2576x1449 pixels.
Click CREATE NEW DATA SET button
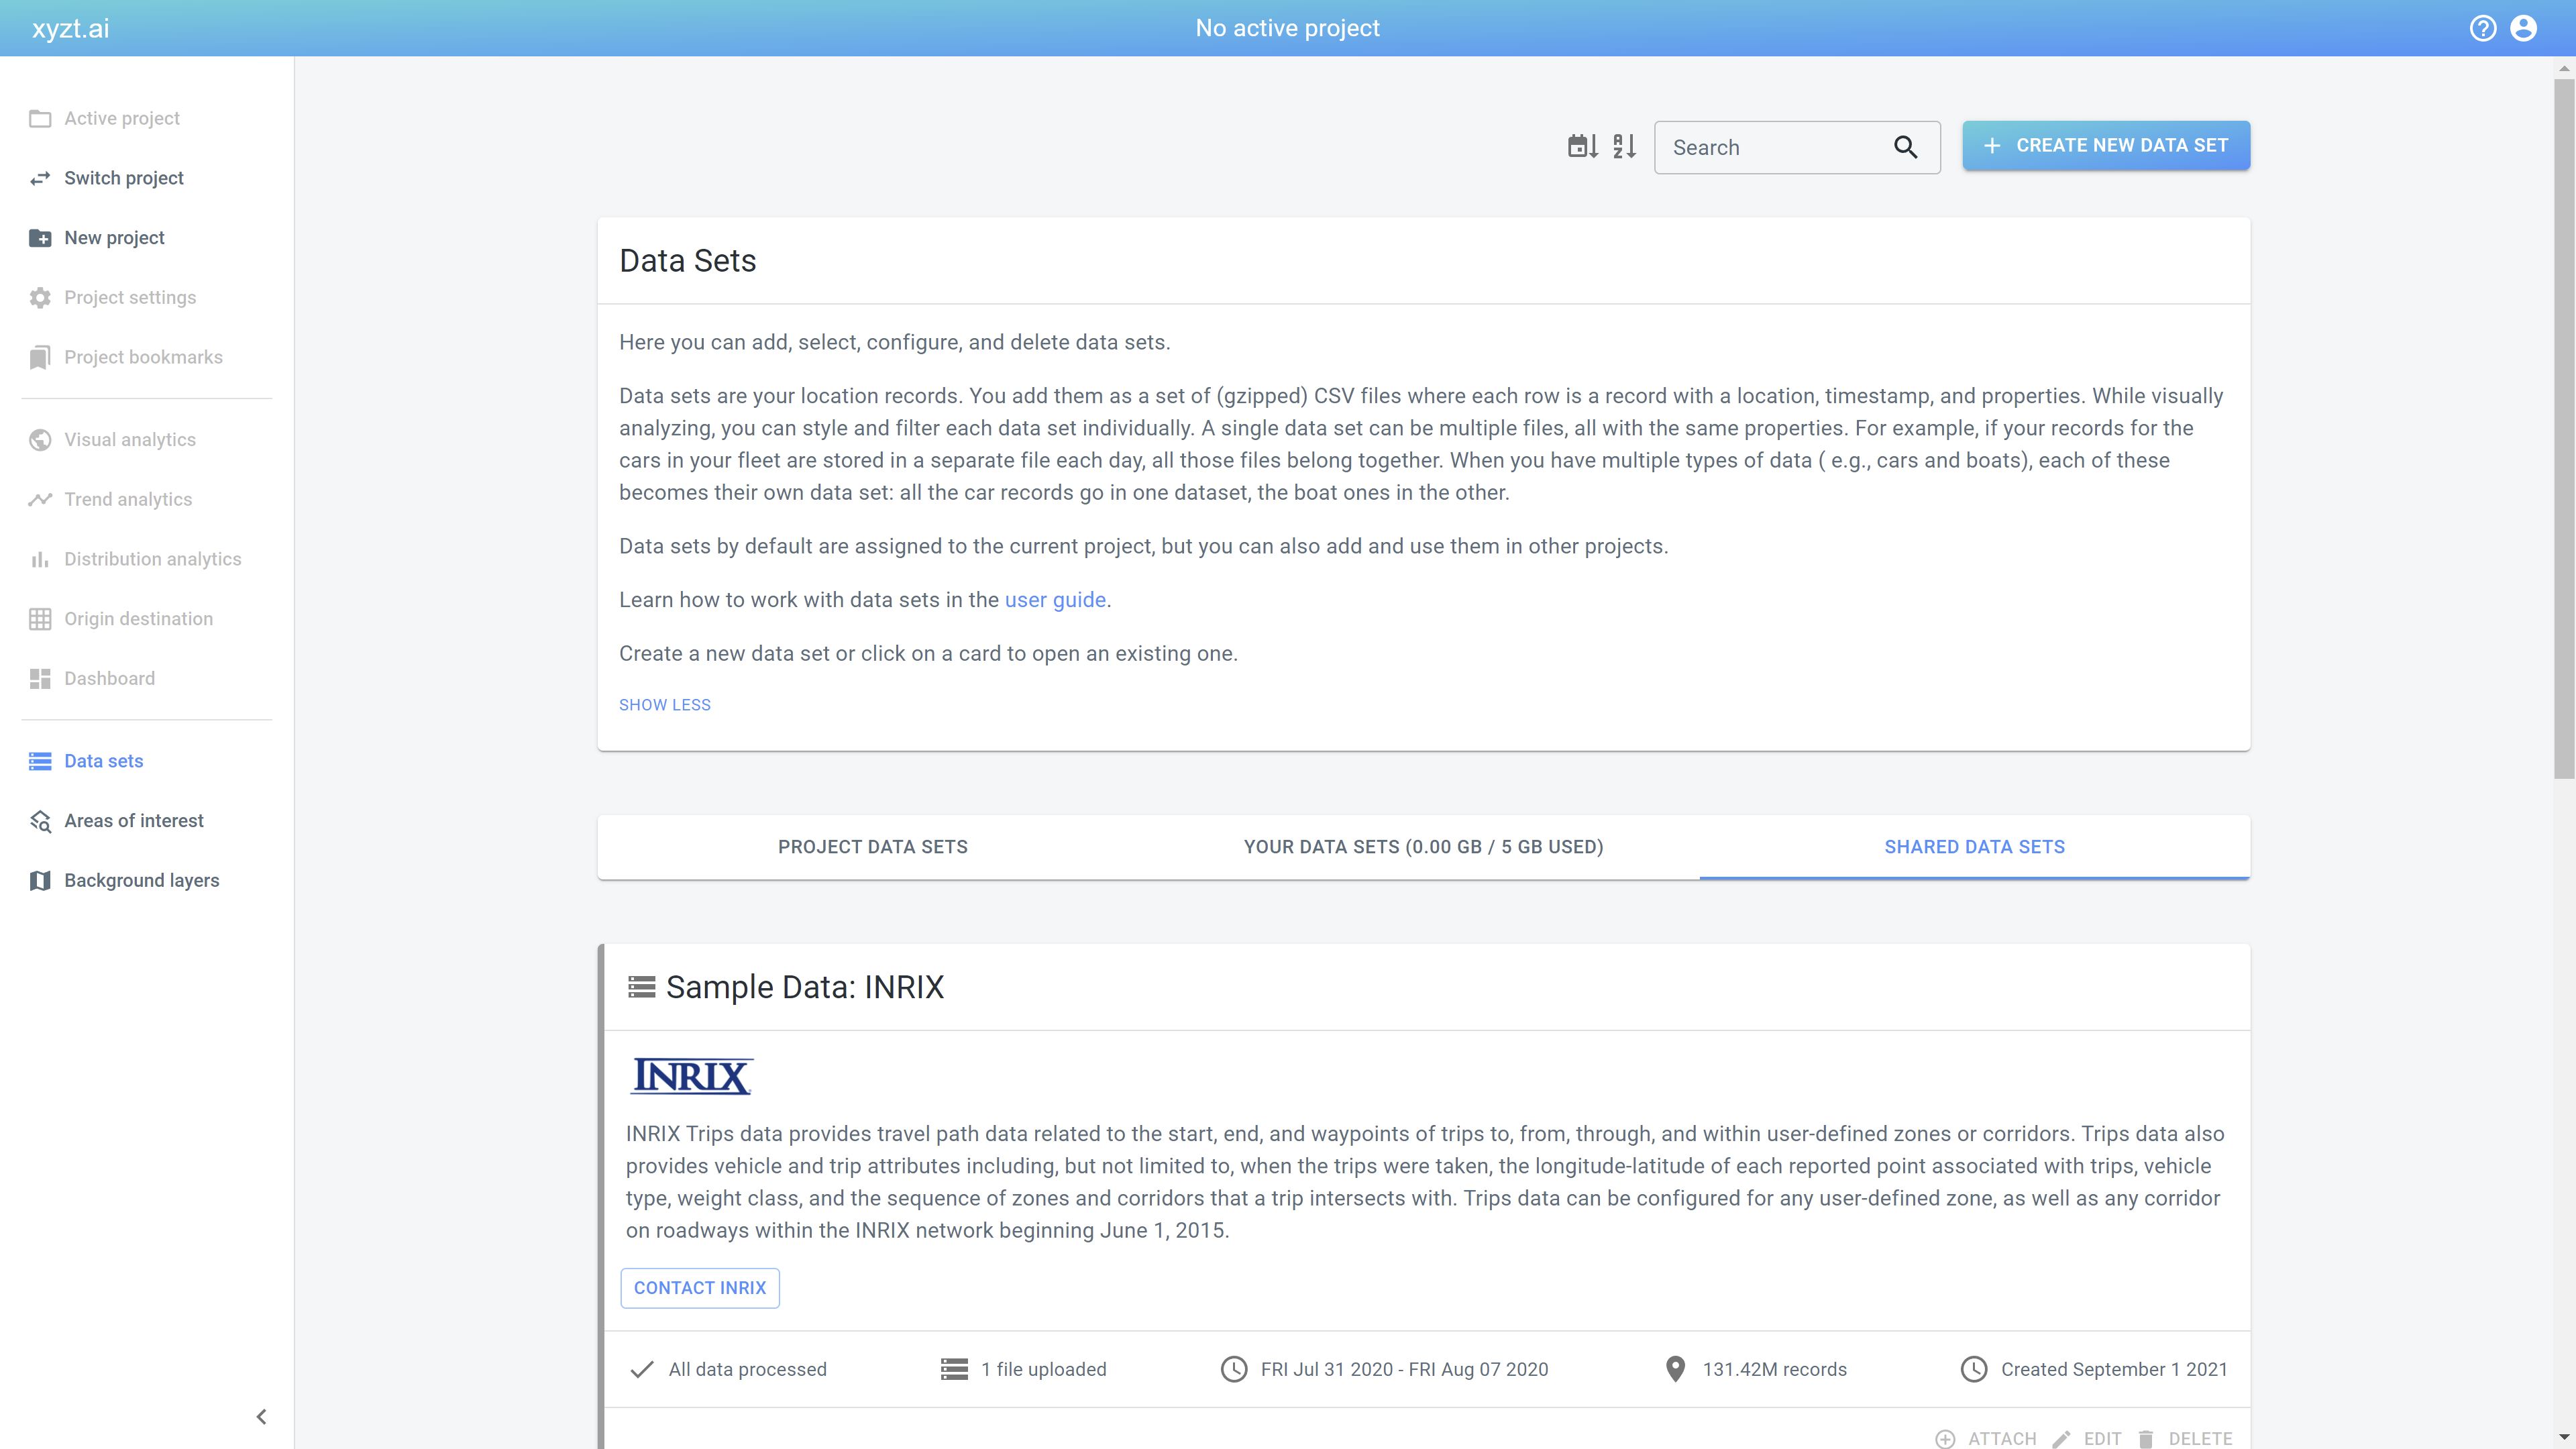[x=2105, y=145]
